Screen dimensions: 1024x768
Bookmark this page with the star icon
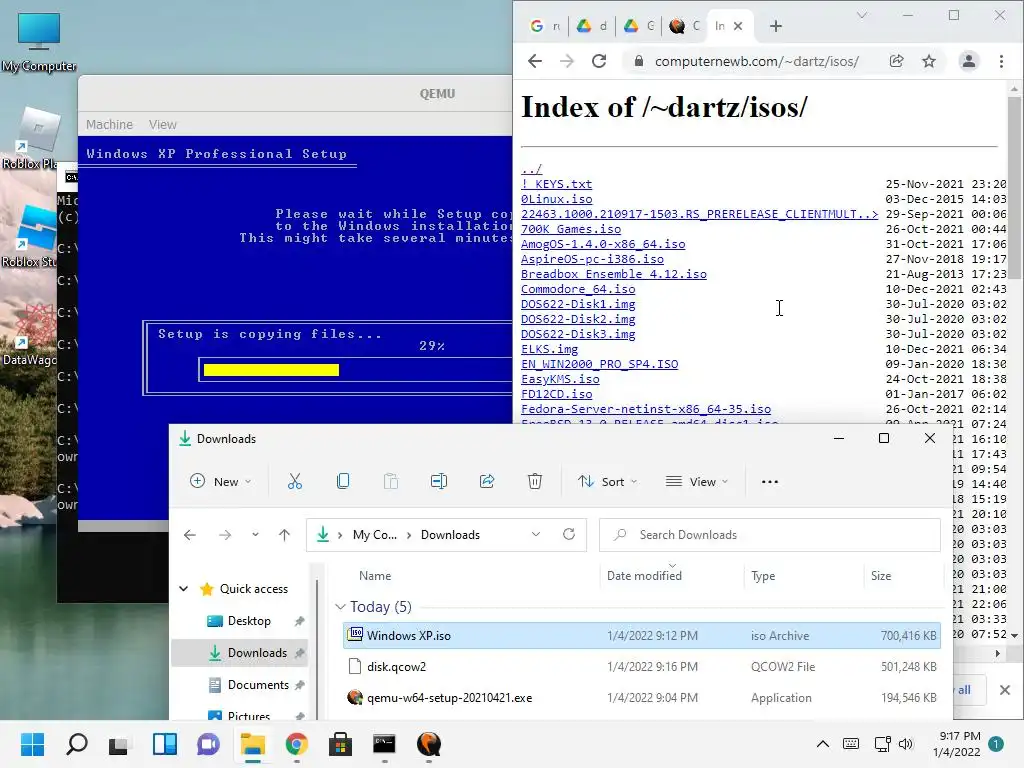click(x=929, y=61)
